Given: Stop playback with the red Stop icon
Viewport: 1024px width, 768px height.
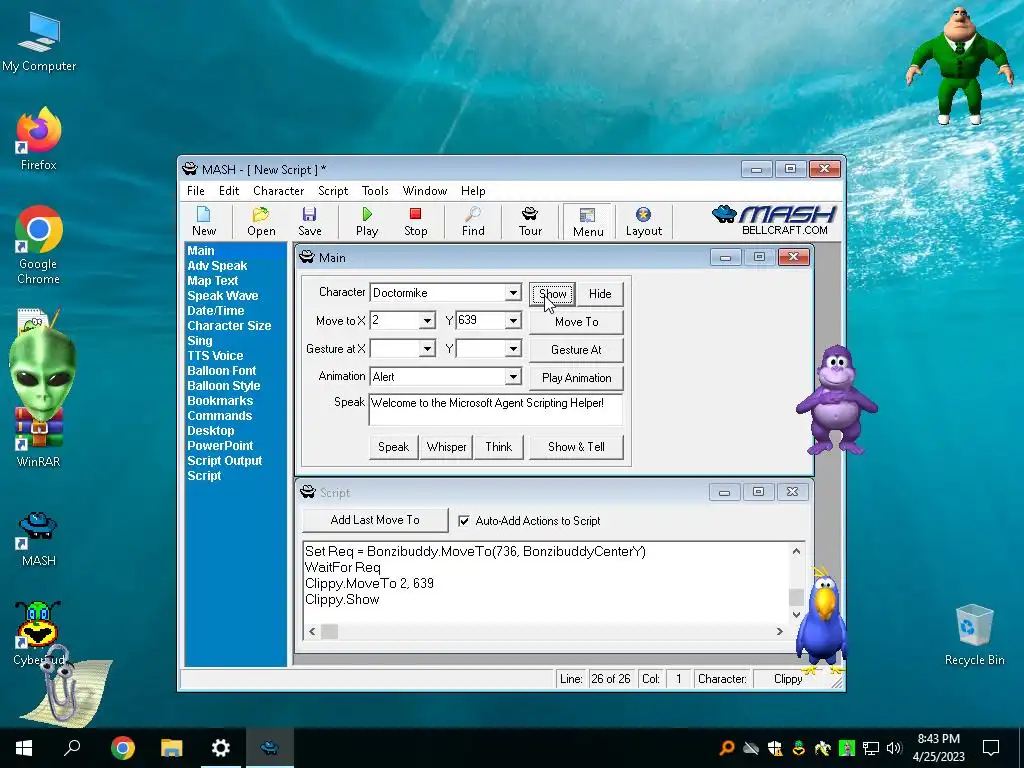Looking at the screenshot, I should pyautogui.click(x=415, y=221).
